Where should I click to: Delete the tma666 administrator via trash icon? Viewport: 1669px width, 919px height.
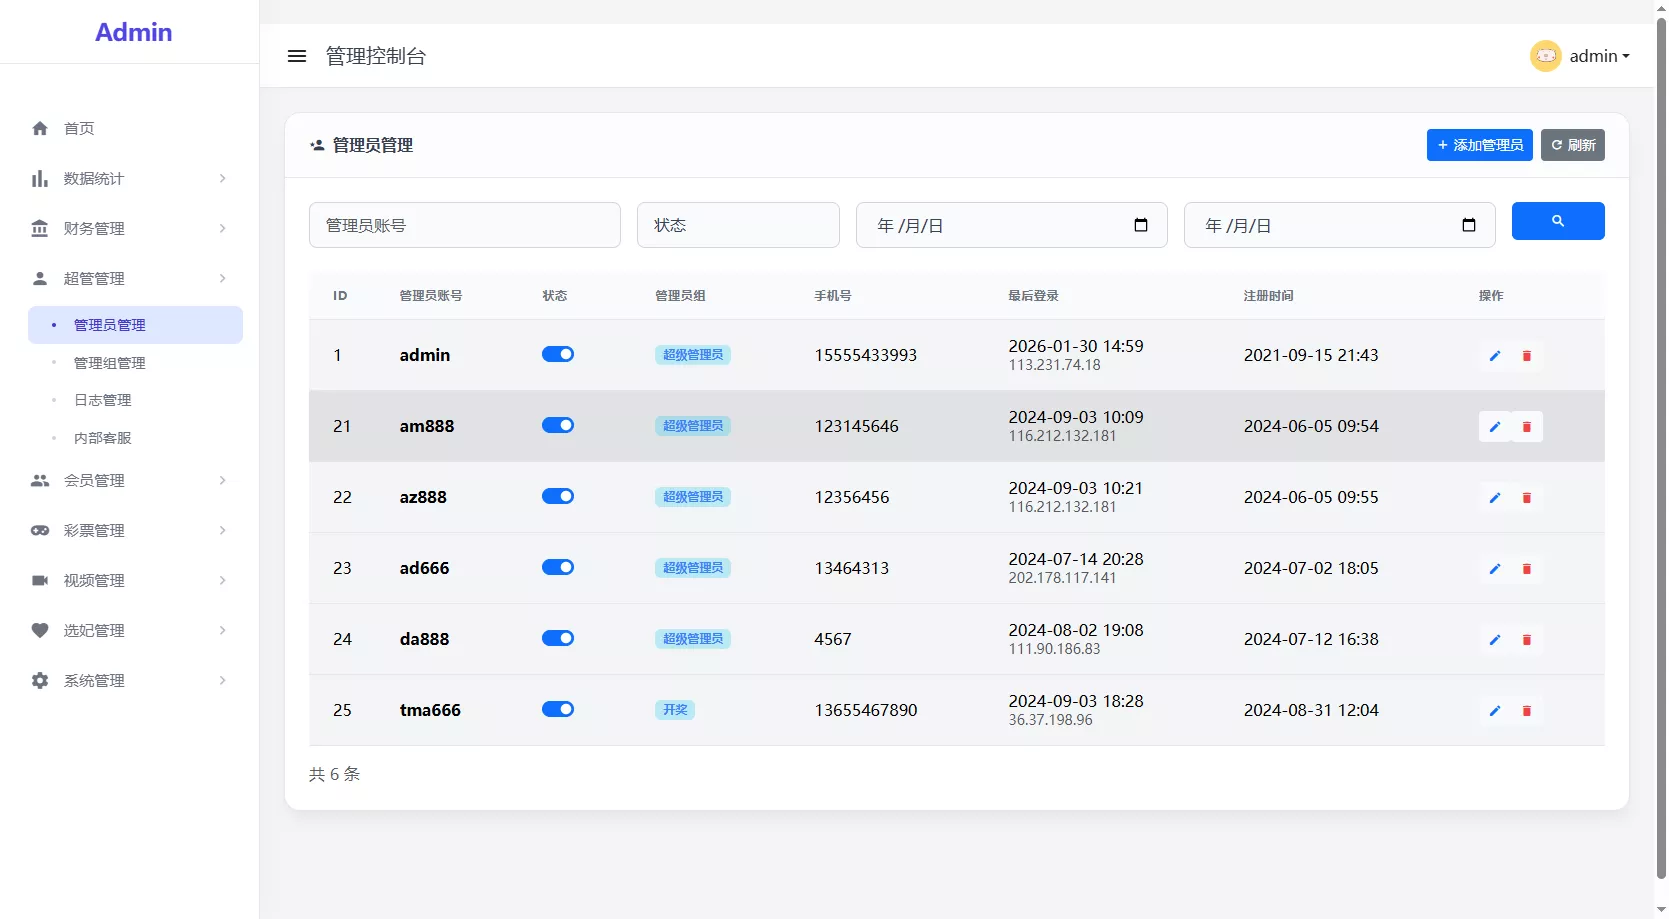click(1526, 711)
